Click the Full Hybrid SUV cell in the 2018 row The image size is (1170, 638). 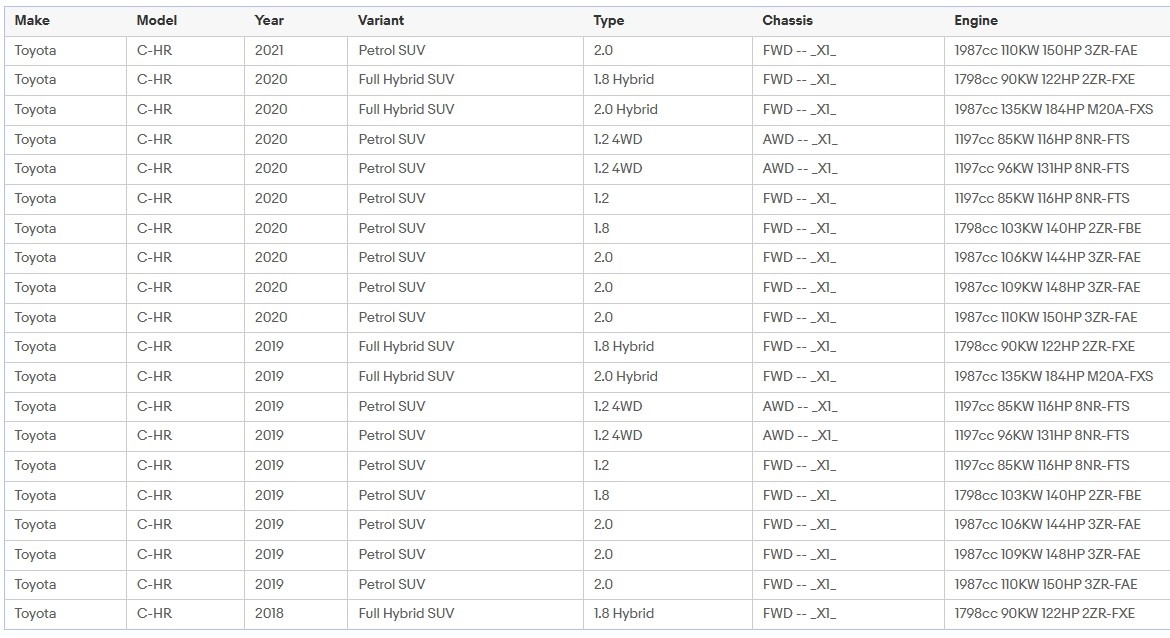406,613
